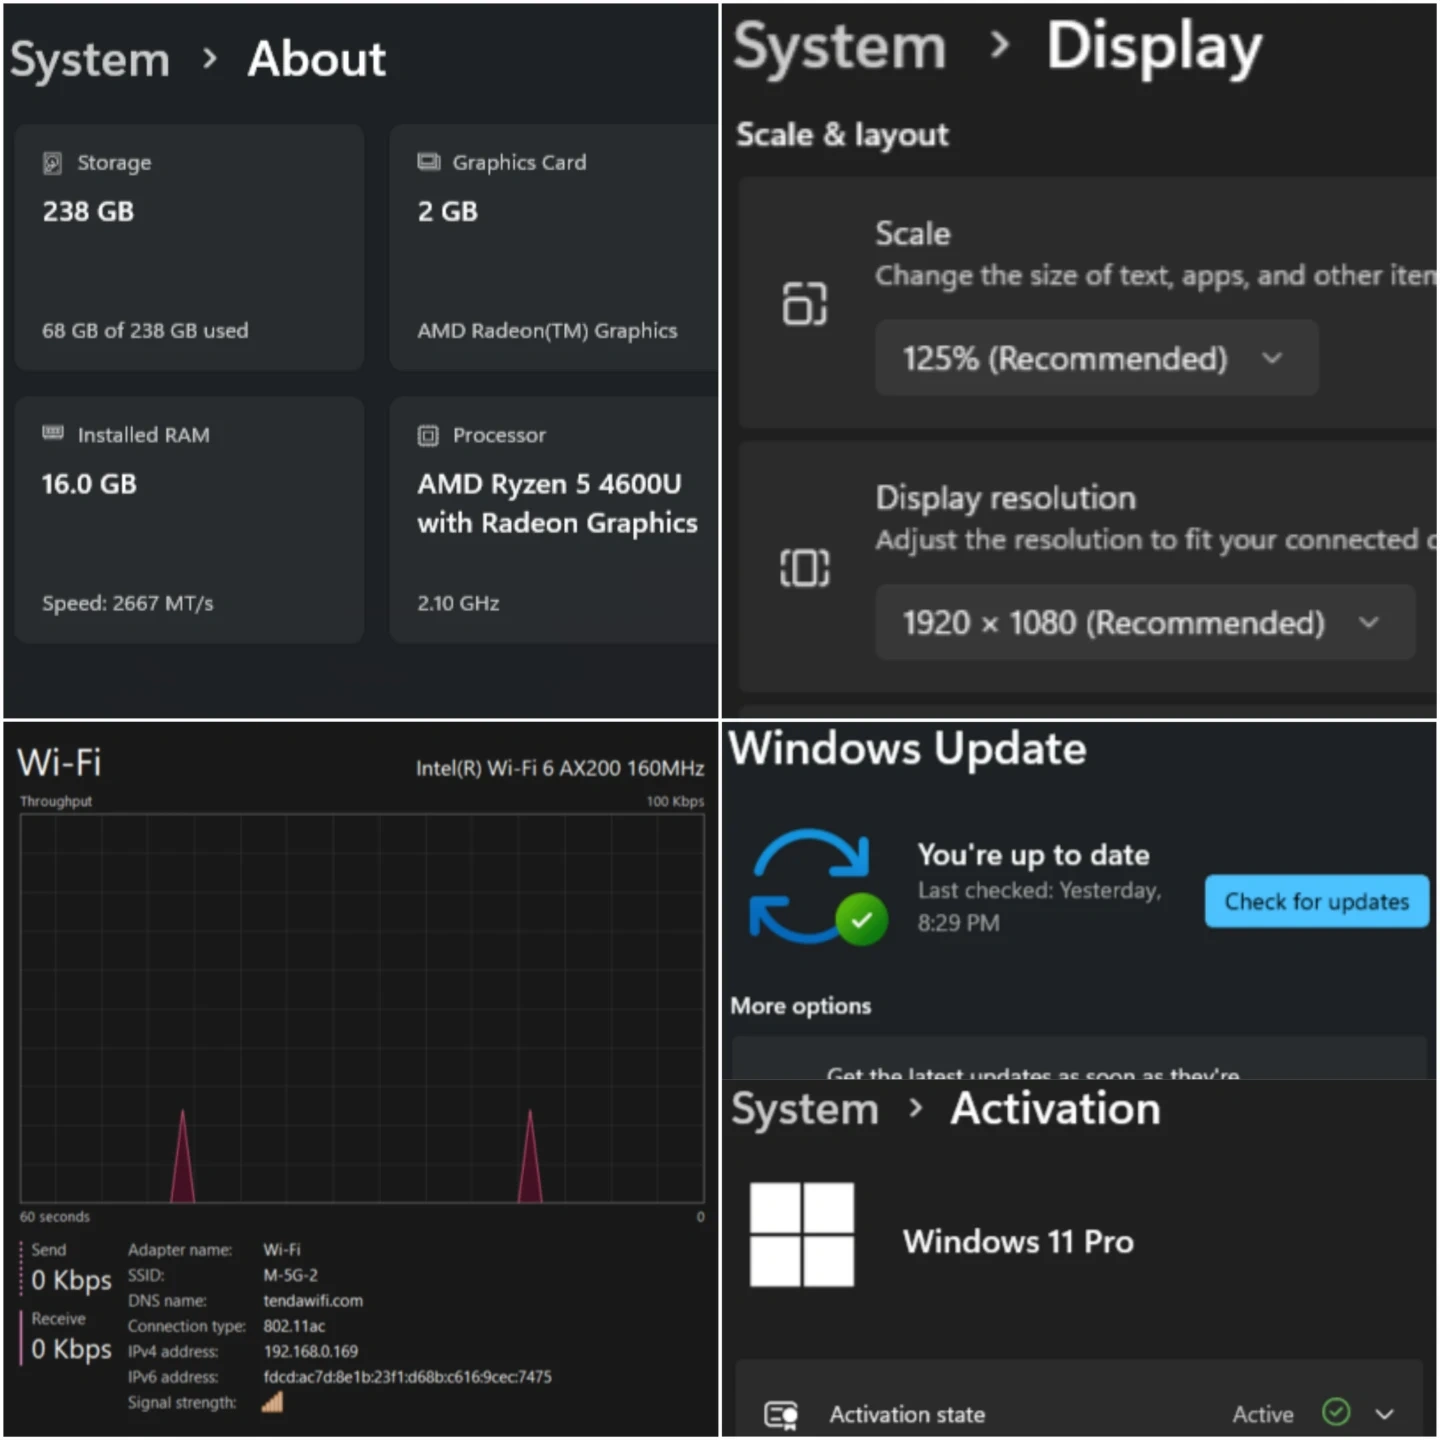This screenshot has width=1440, height=1440.
Task: Click the Installed RAM icon
Action: click(53, 433)
